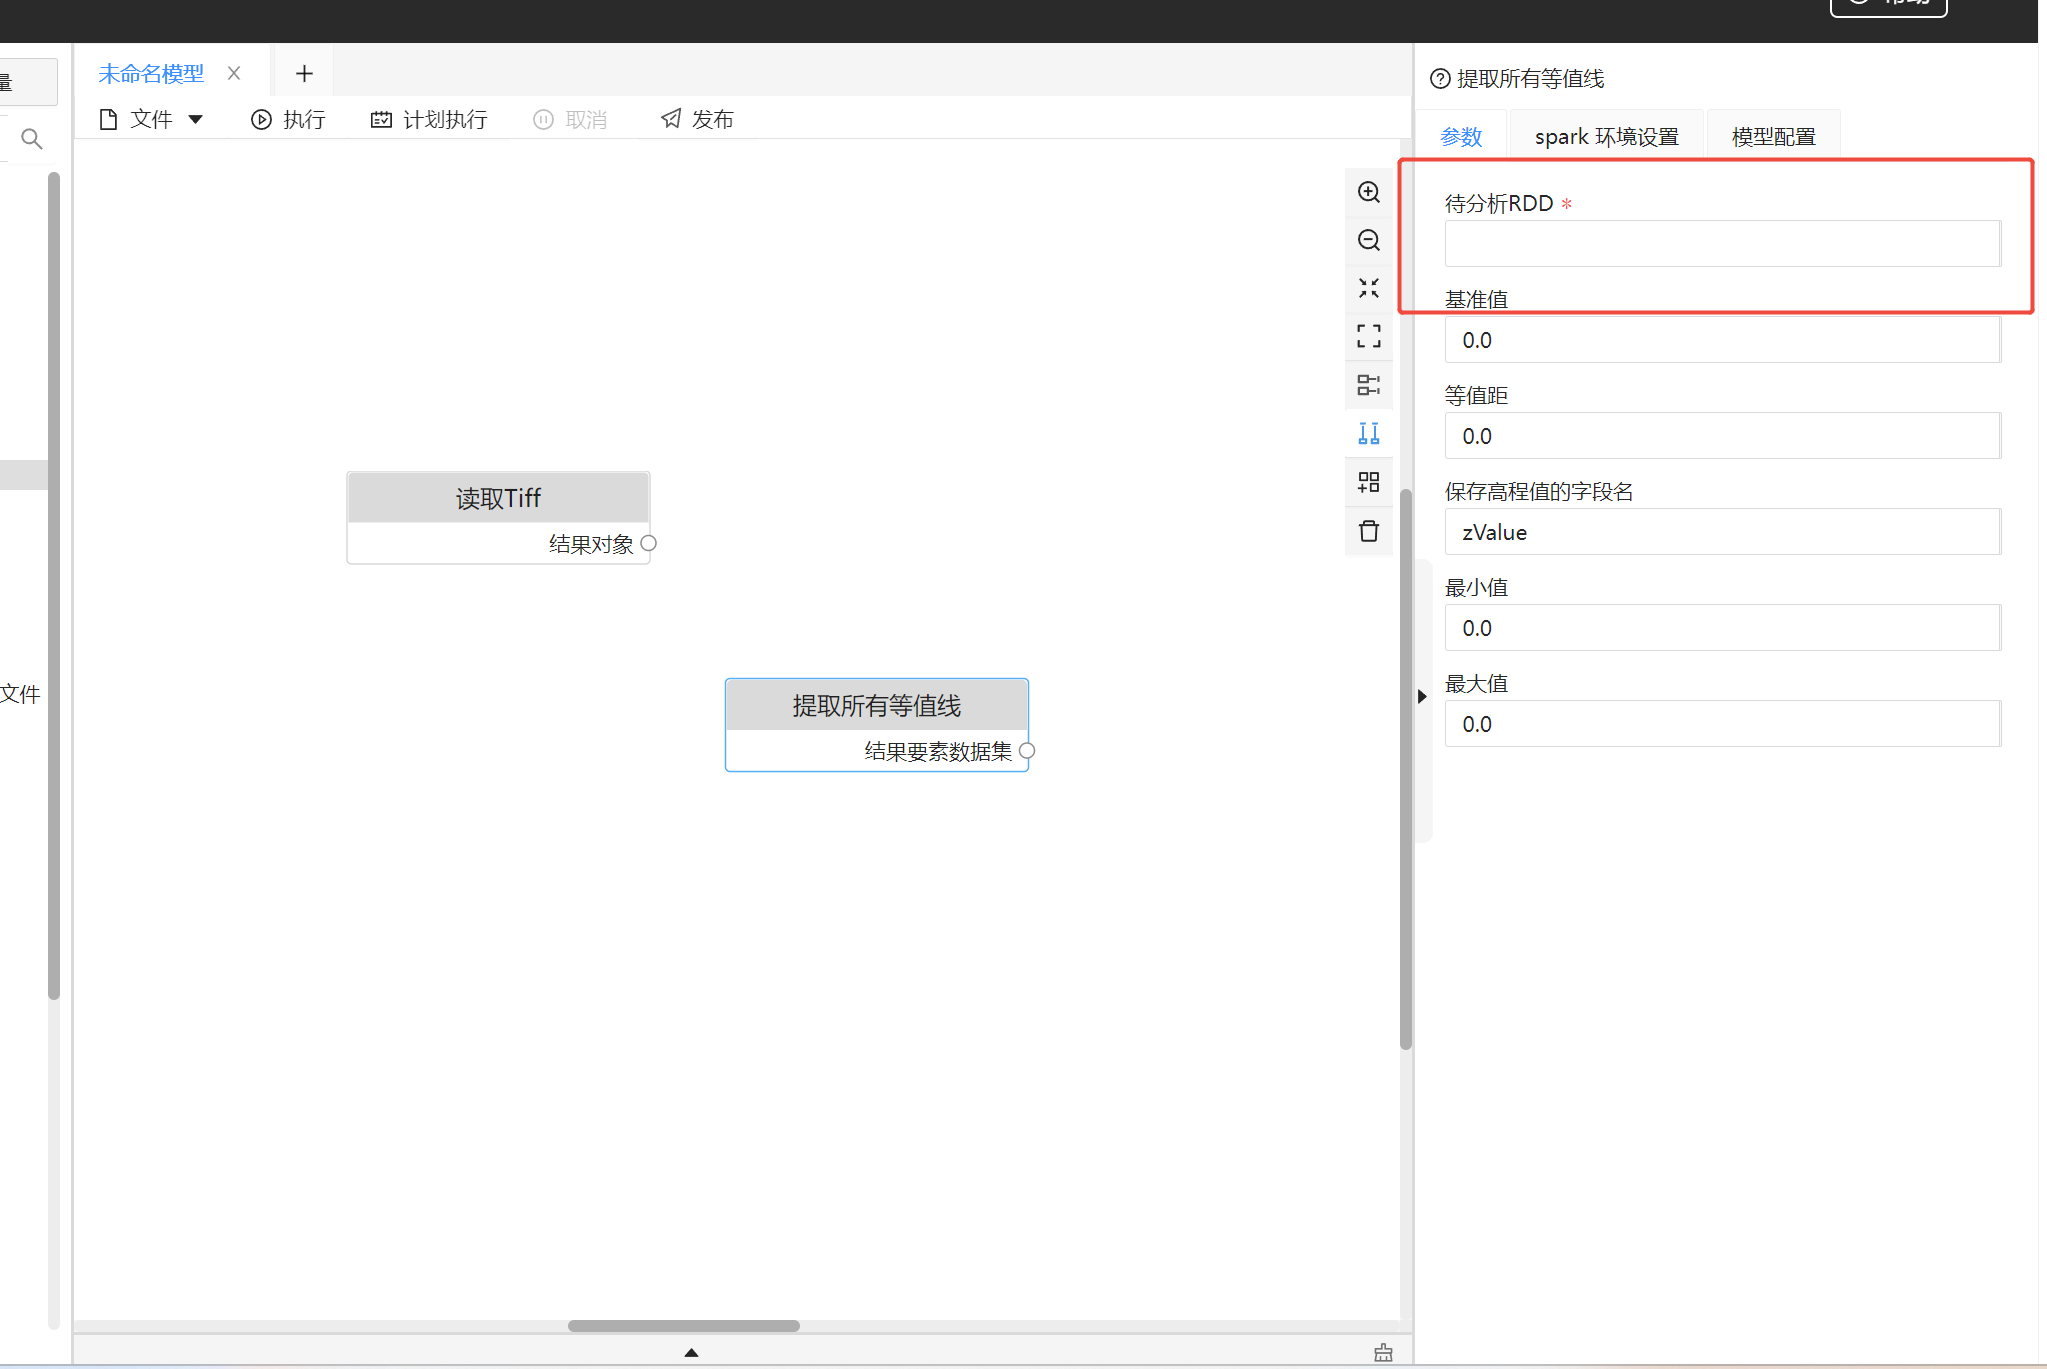The image size is (2047, 1369).
Task: Click the zoom out canvas icon
Action: click(1368, 240)
